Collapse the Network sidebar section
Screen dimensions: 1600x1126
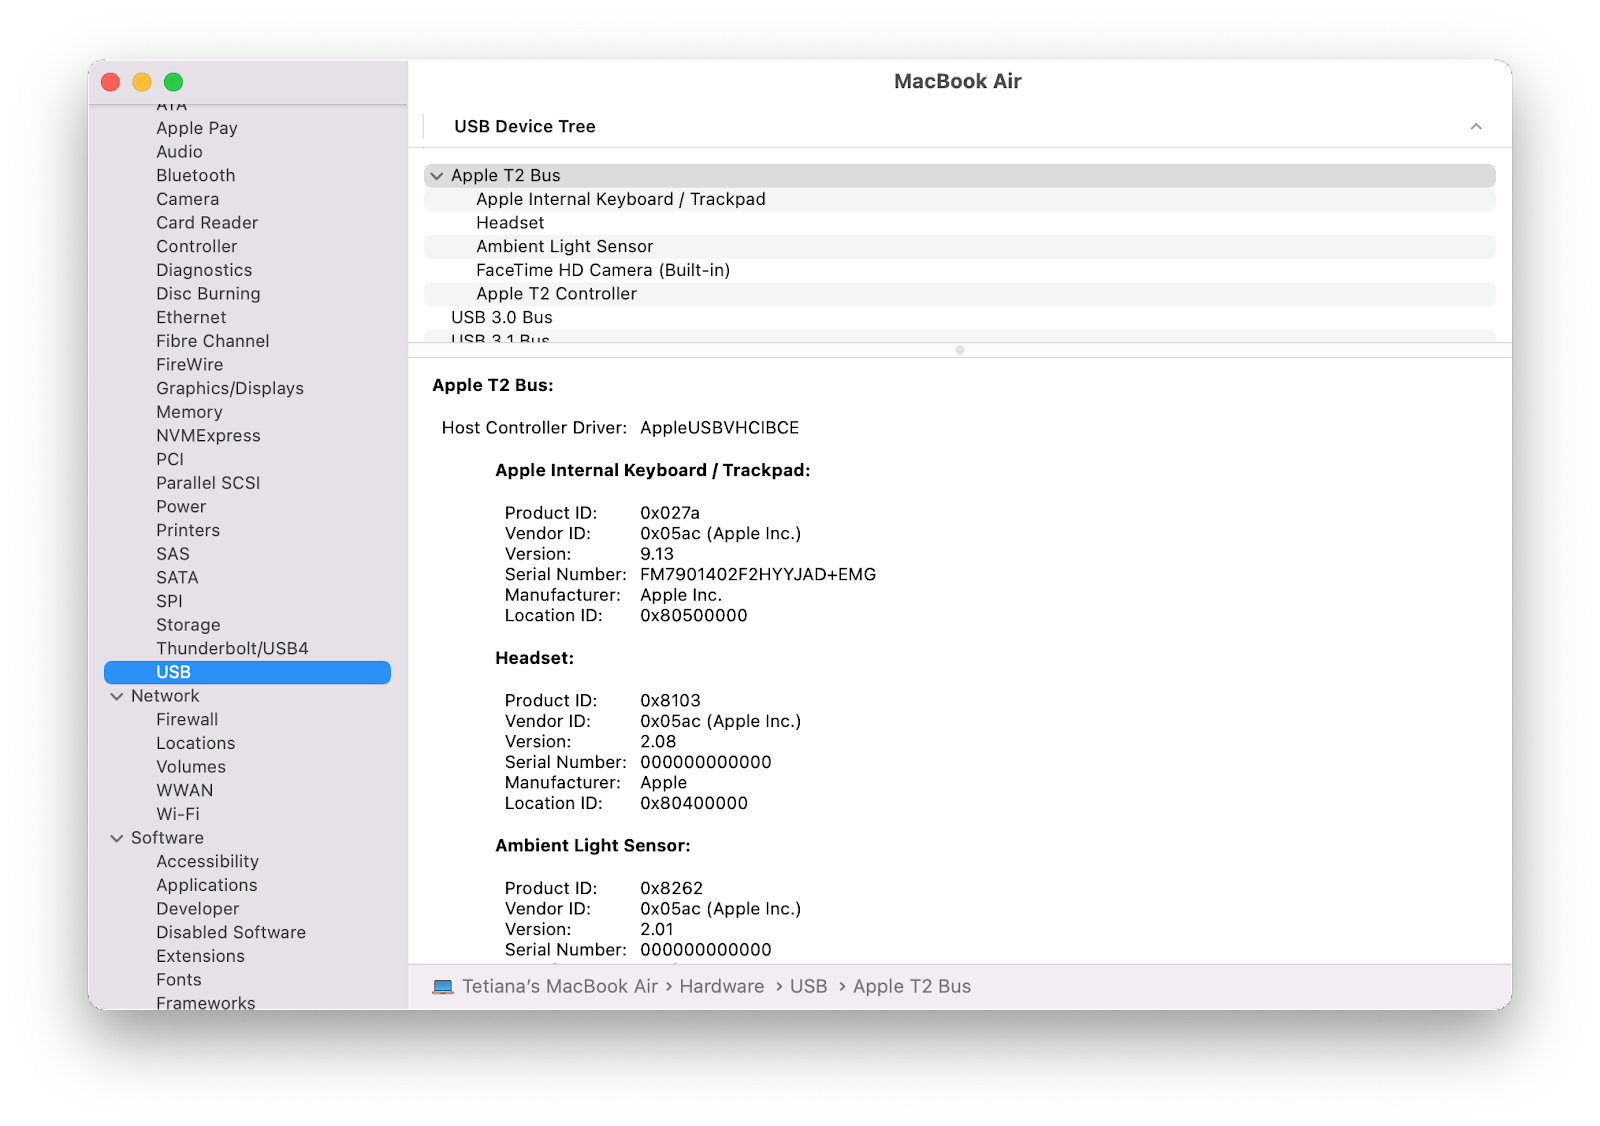117,696
